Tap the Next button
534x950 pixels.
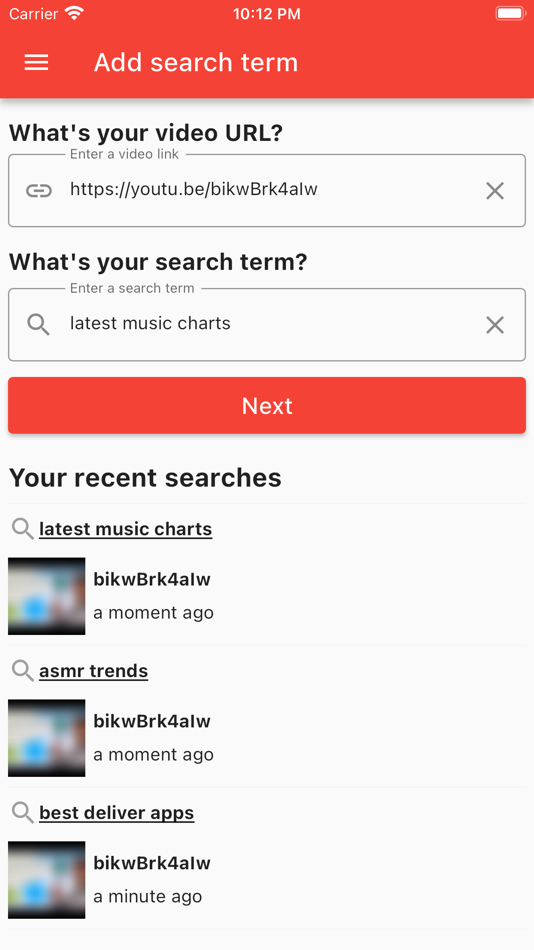(267, 405)
